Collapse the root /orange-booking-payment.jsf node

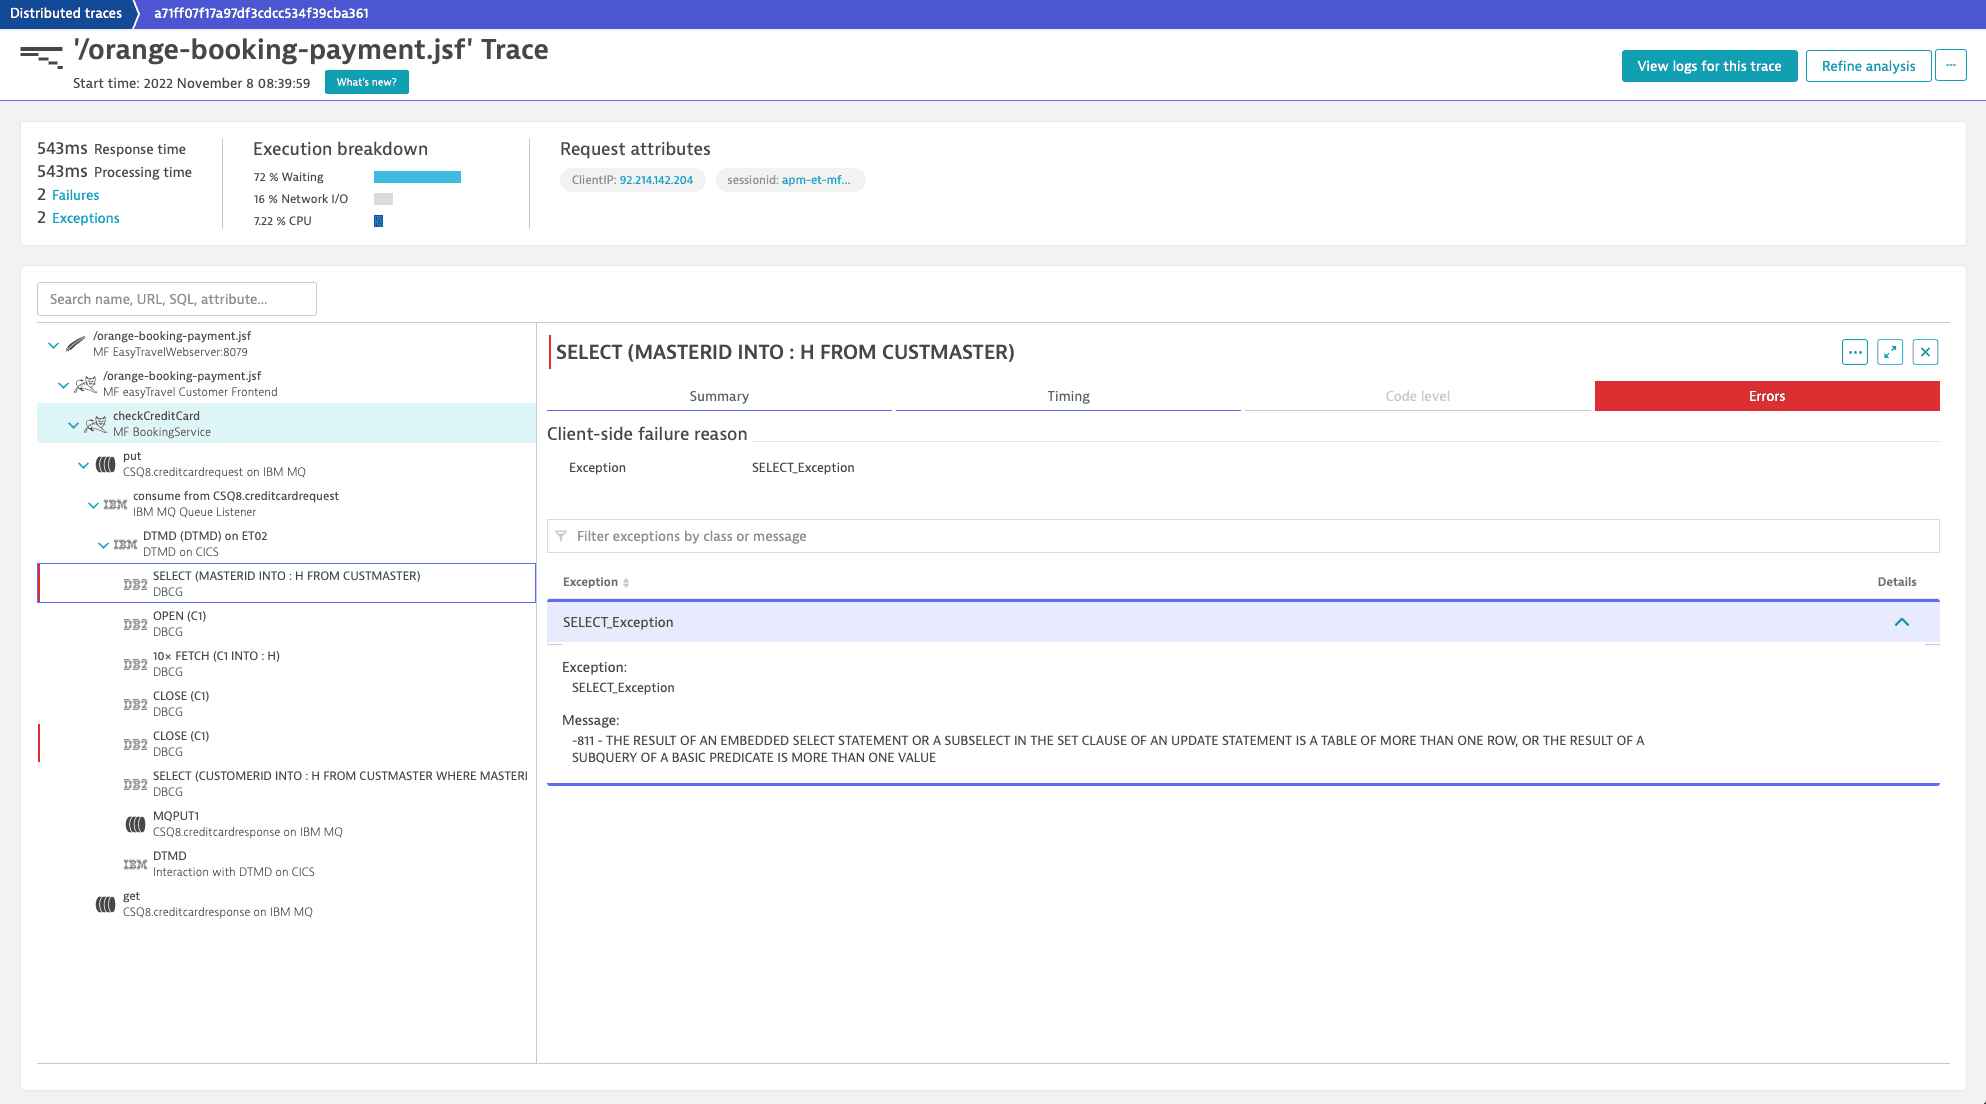tap(53, 345)
